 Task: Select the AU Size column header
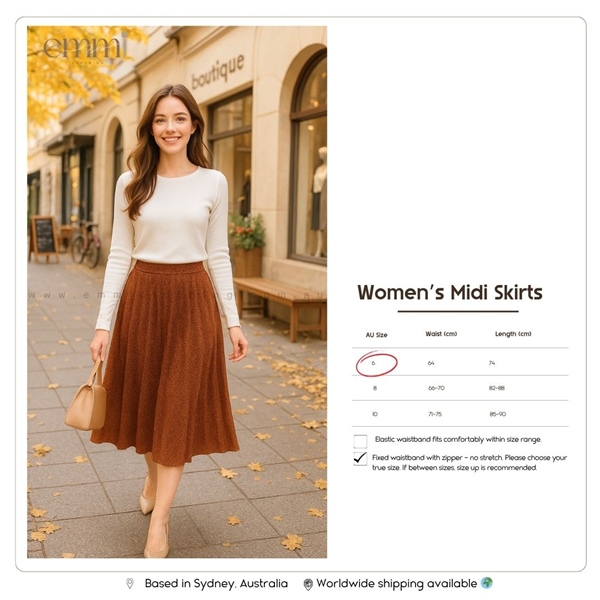(x=376, y=335)
